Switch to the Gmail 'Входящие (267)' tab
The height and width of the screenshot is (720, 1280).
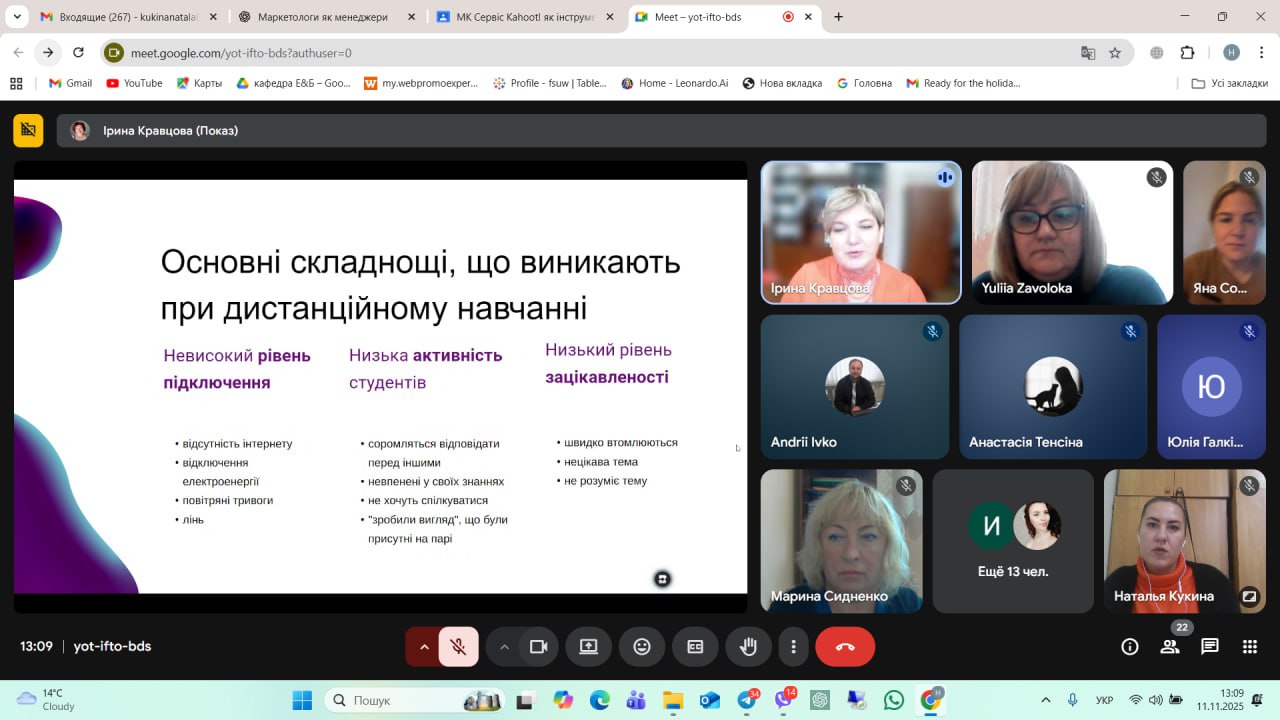pyautogui.click(x=128, y=17)
